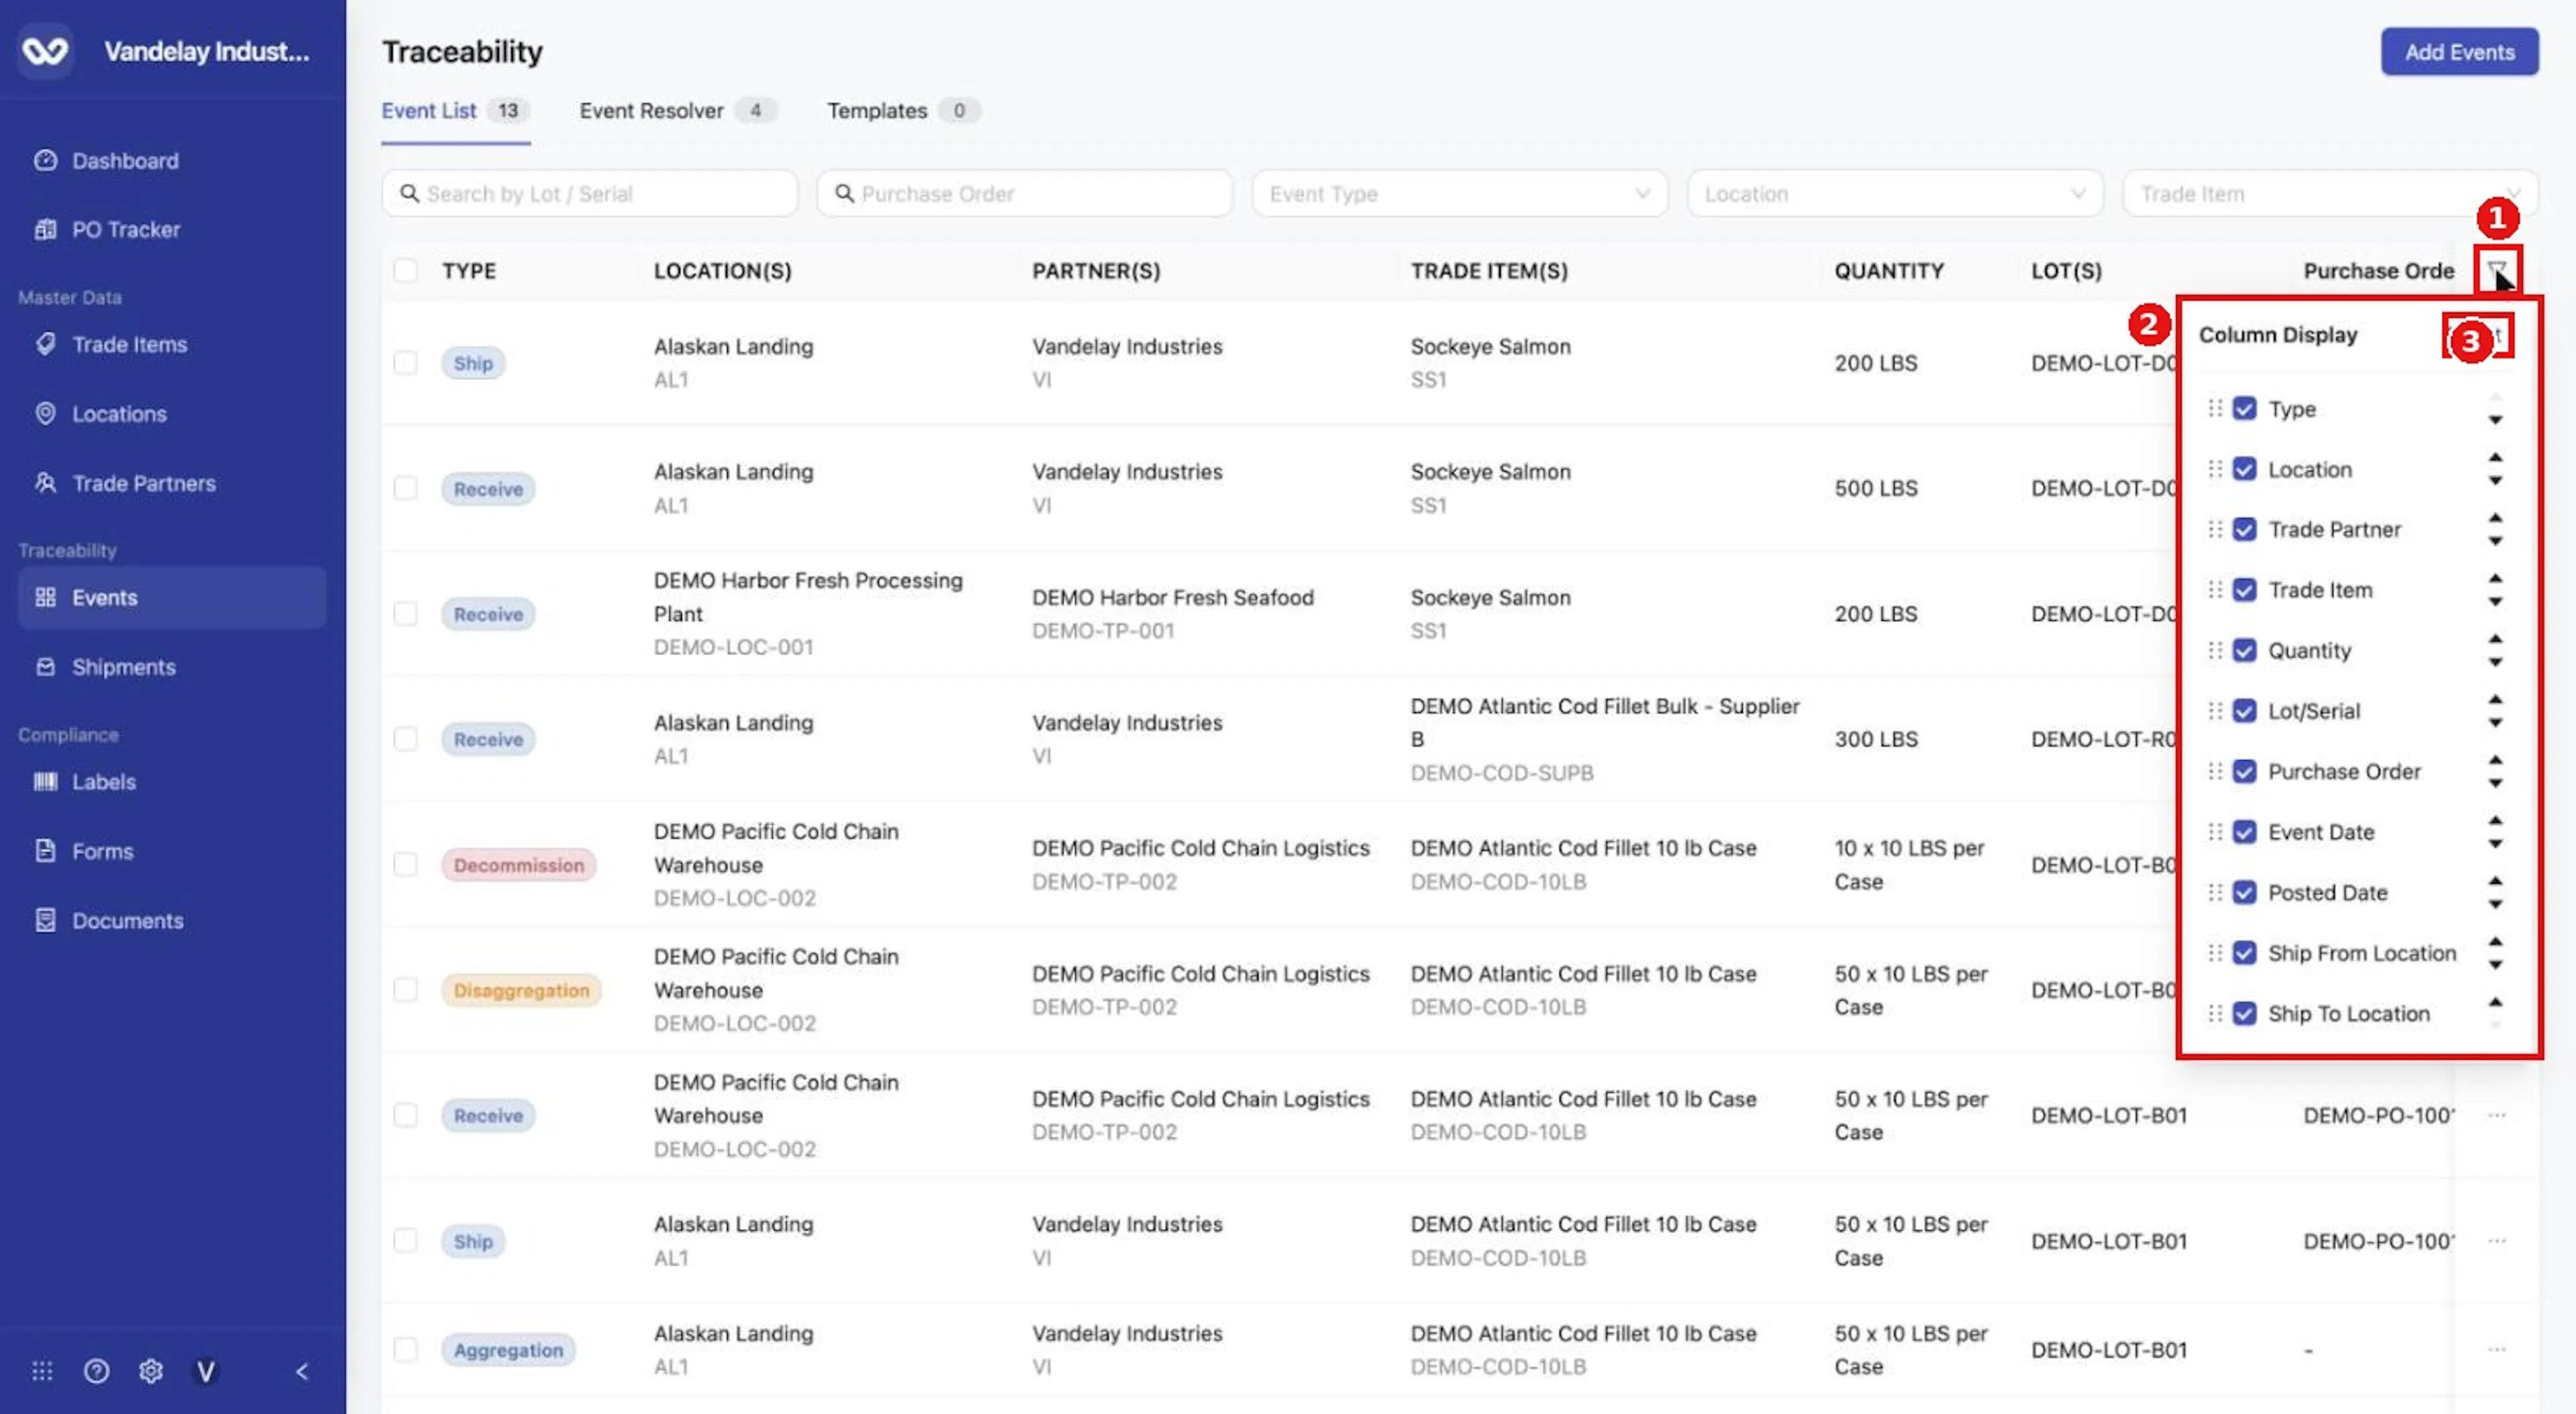Open the Location filter dropdown

pos(1894,193)
